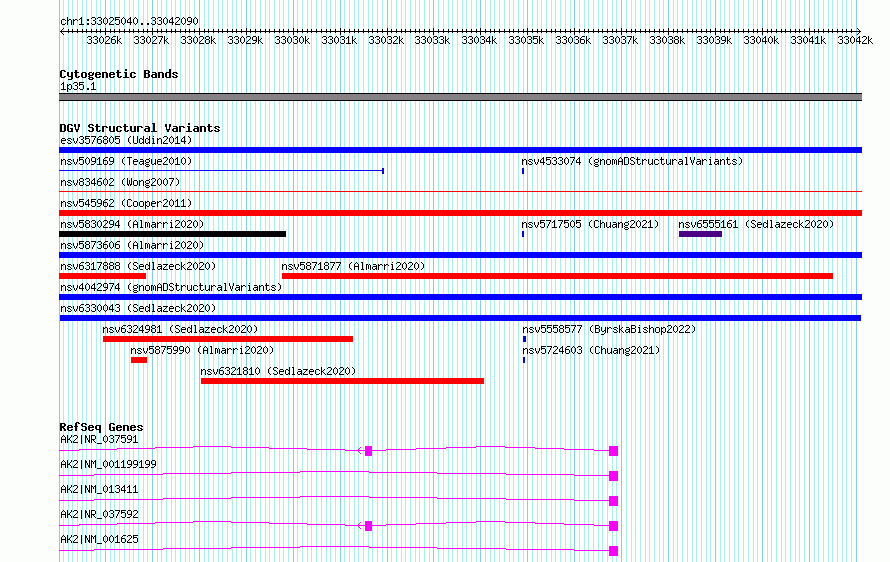Click the Cytogenetic Bands track title
The width and height of the screenshot is (890, 562).
(119, 74)
